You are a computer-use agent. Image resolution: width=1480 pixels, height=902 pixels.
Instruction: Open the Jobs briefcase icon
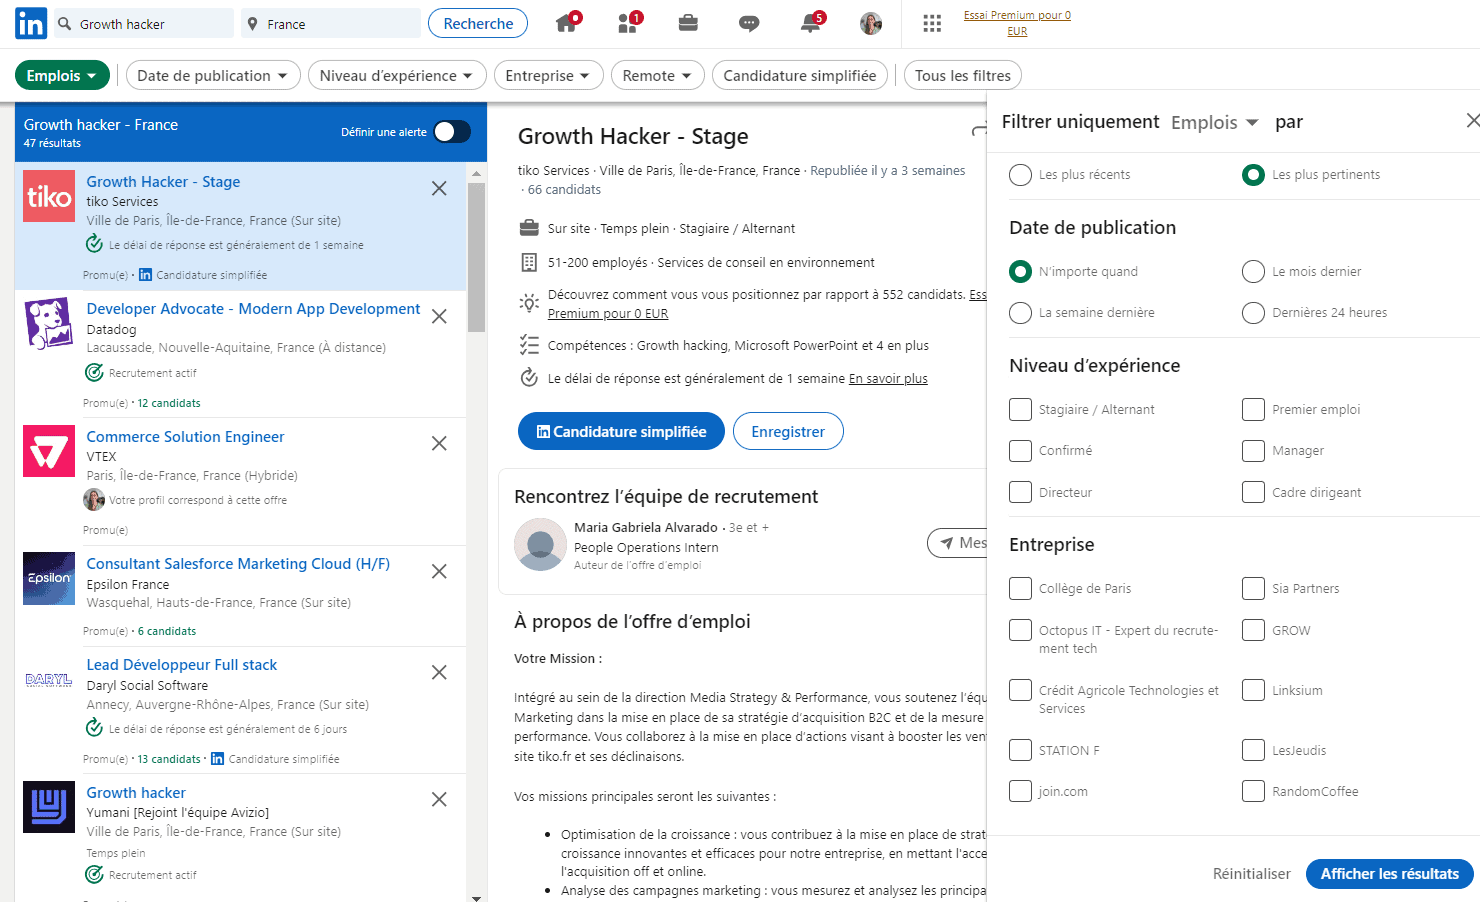[688, 23]
